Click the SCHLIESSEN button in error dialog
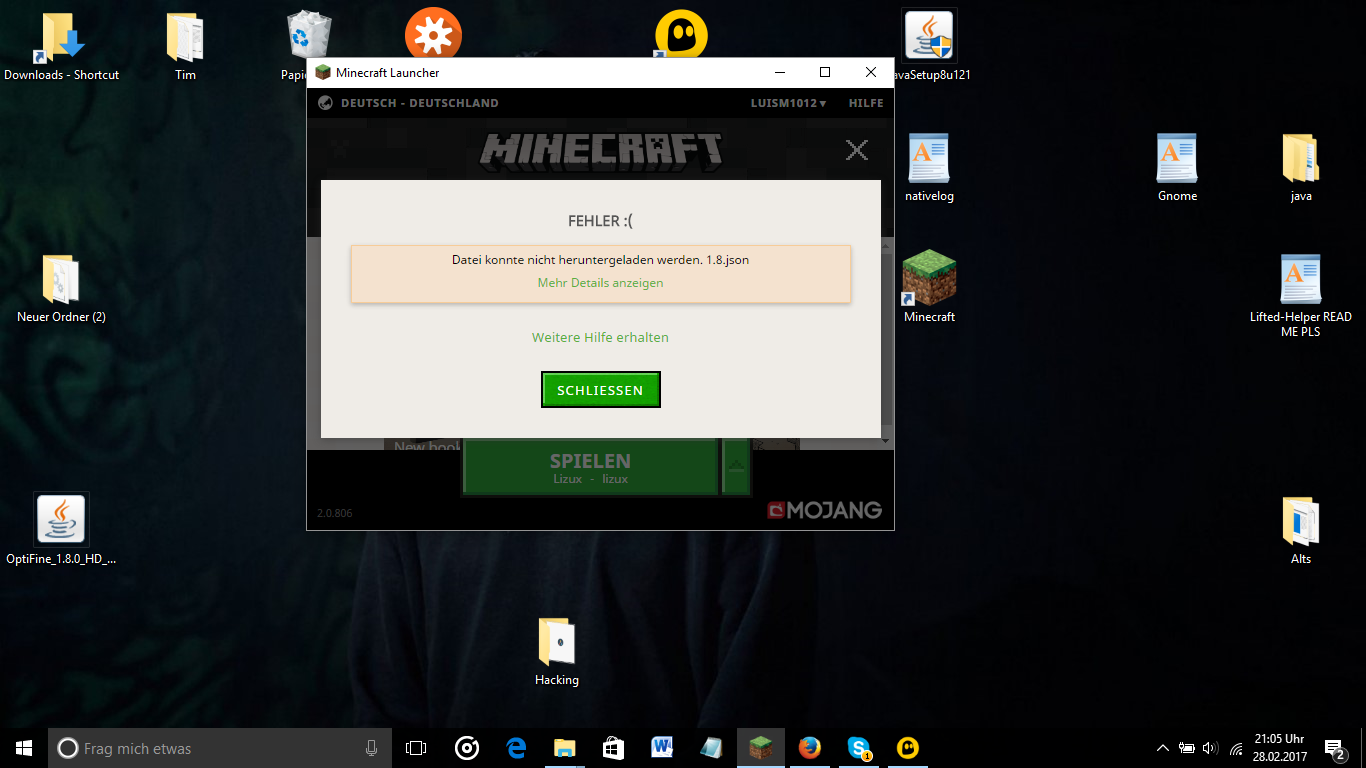Viewport: 1366px width, 768px height. [600, 390]
